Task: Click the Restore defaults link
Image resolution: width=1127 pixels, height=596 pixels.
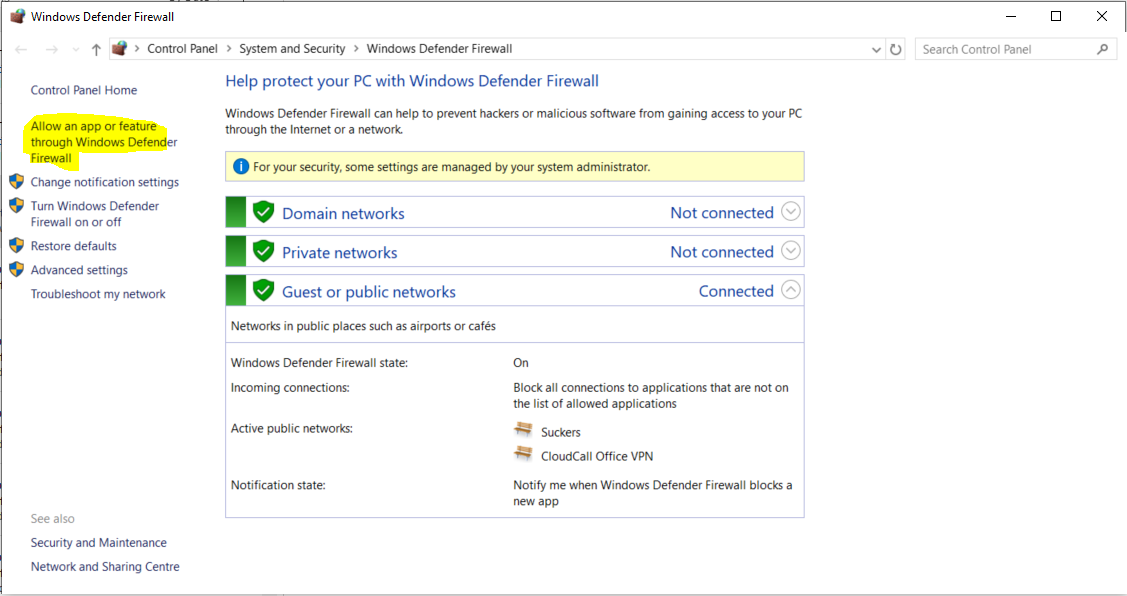Action: [x=73, y=246]
